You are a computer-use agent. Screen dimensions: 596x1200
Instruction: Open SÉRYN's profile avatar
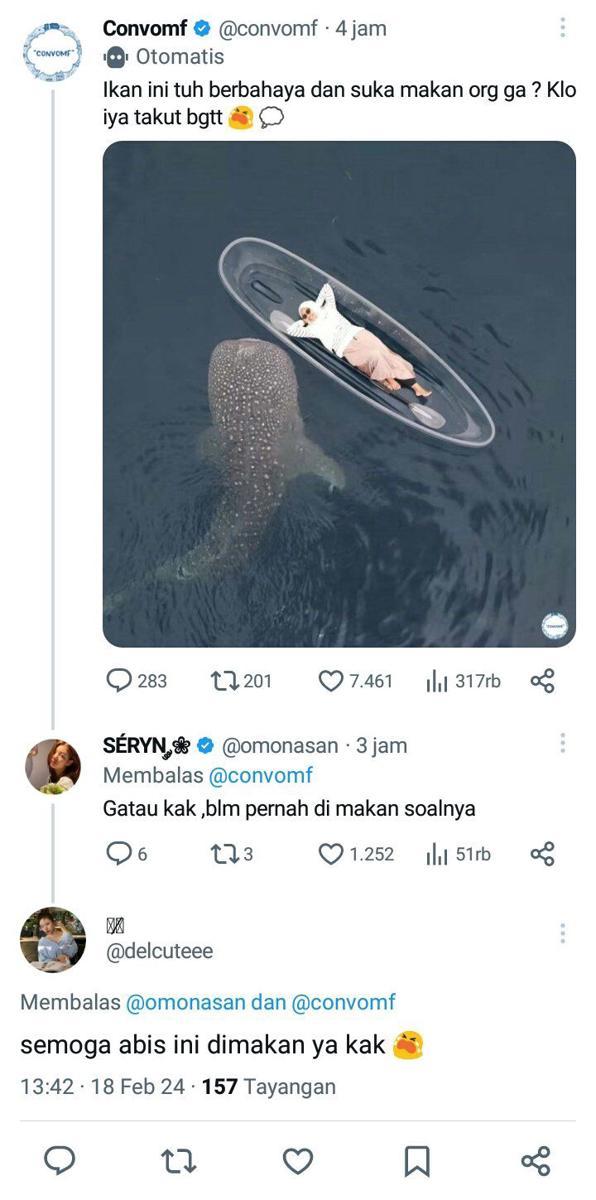(52, 766)
